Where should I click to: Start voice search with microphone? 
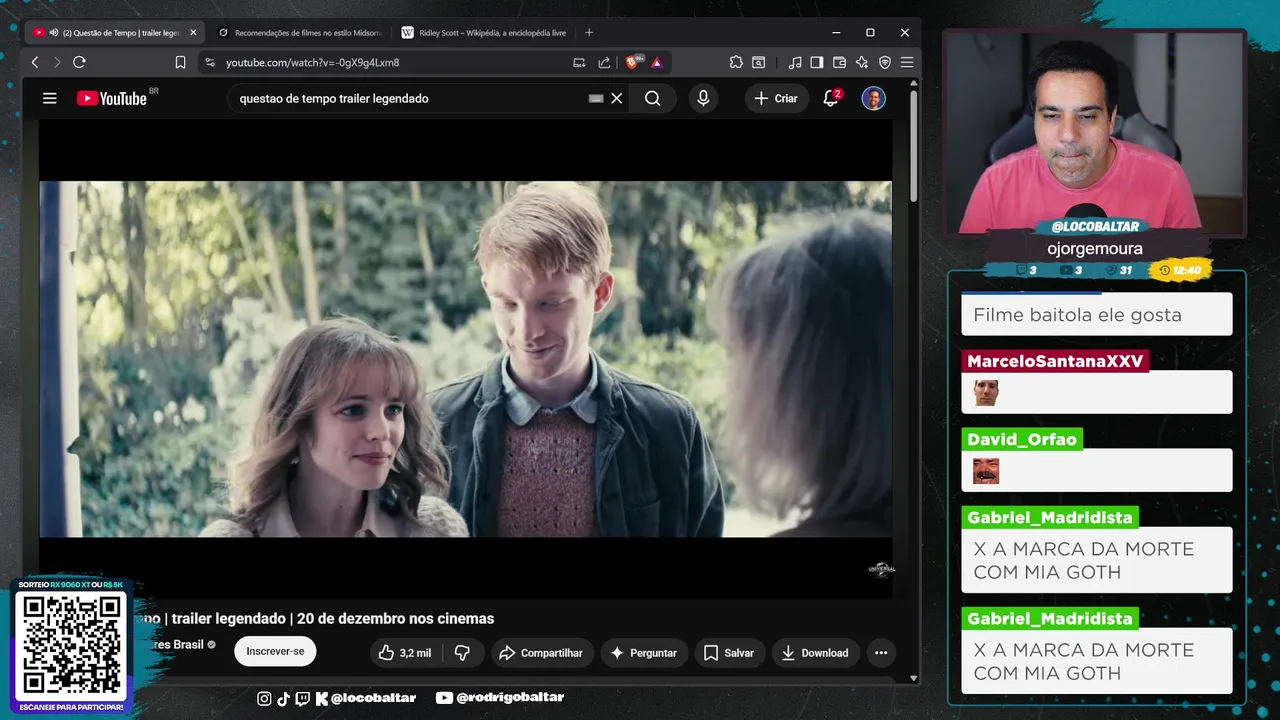703,98
